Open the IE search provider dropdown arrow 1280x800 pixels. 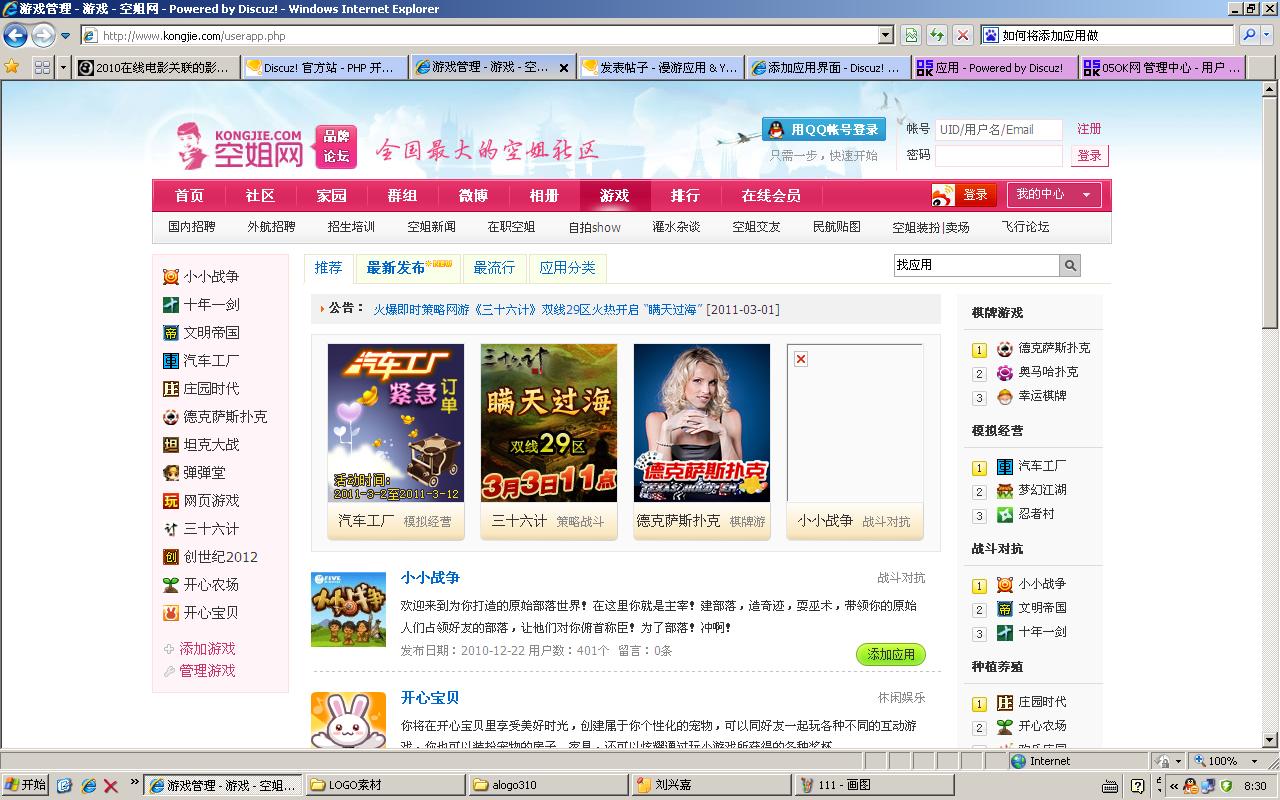[x=1269, y=35]
